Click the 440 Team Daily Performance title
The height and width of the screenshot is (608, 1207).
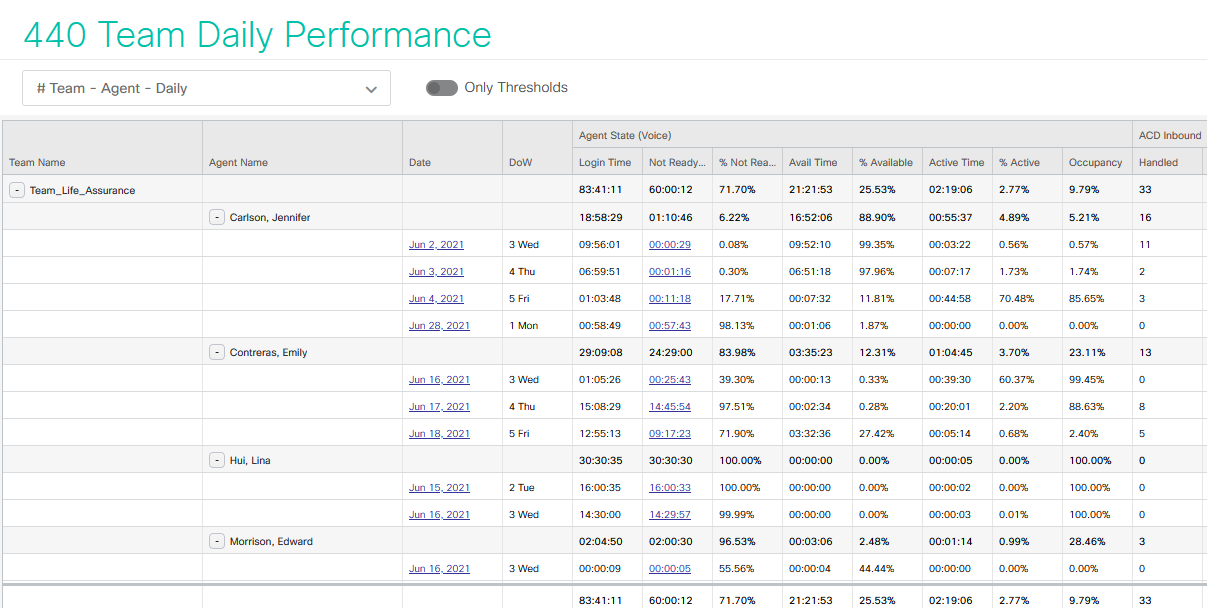coord(257,34)
